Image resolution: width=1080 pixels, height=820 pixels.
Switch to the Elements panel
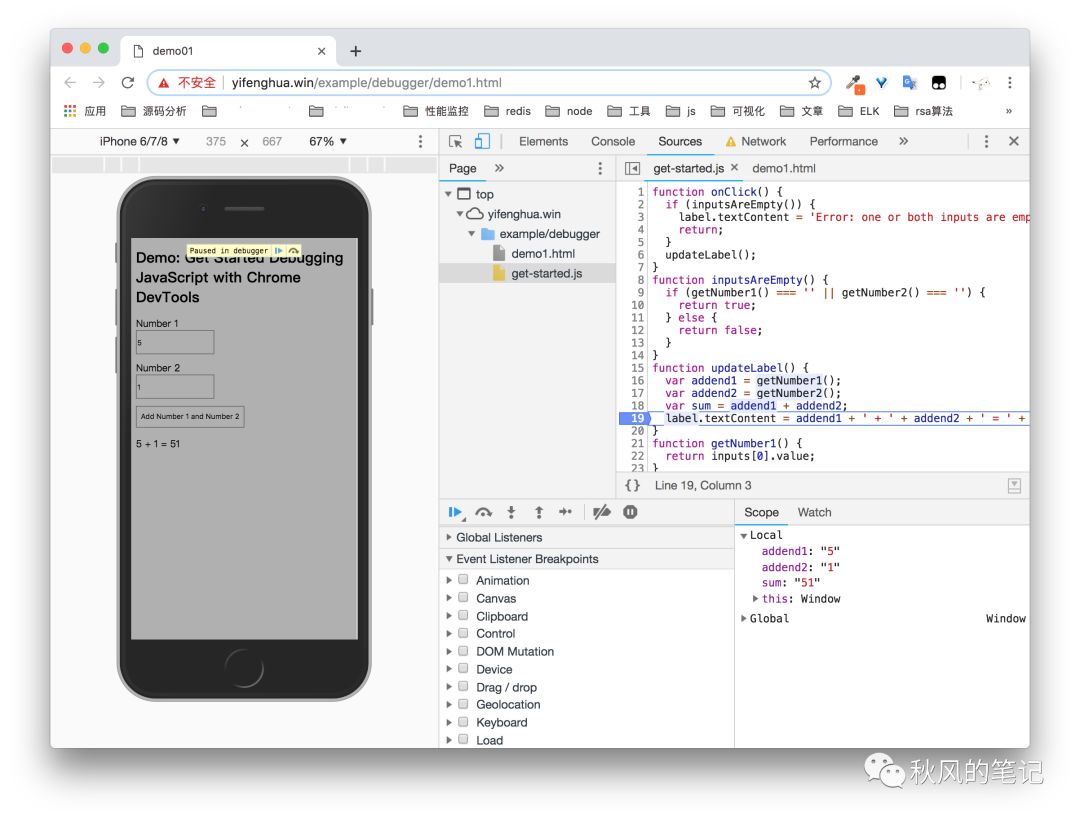coord(543,141)
